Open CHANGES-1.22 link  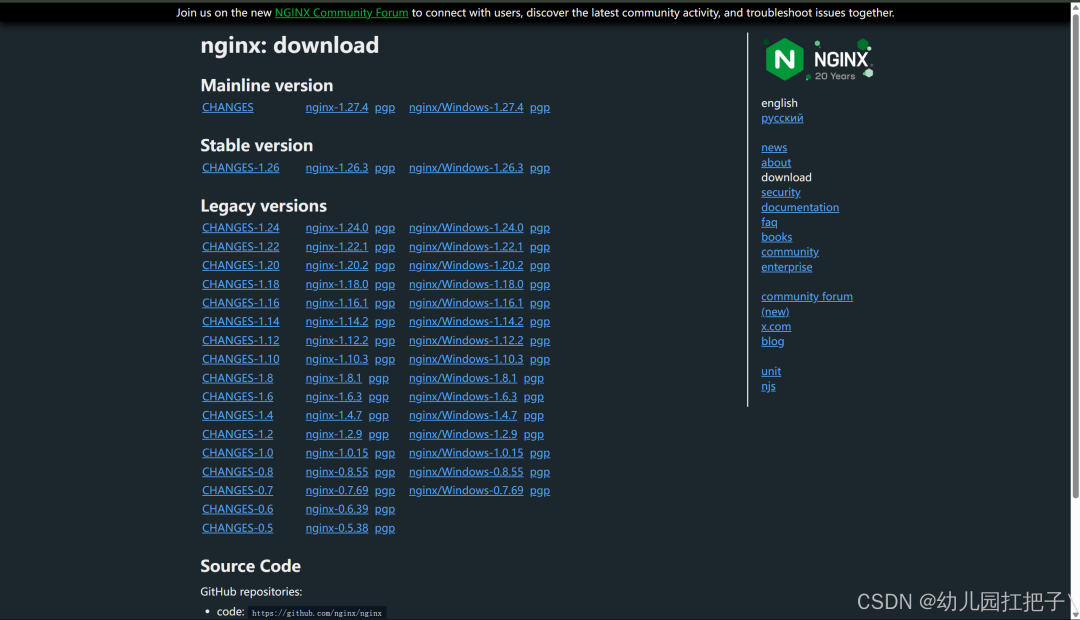pyautogui.click(x=240, y=247)
